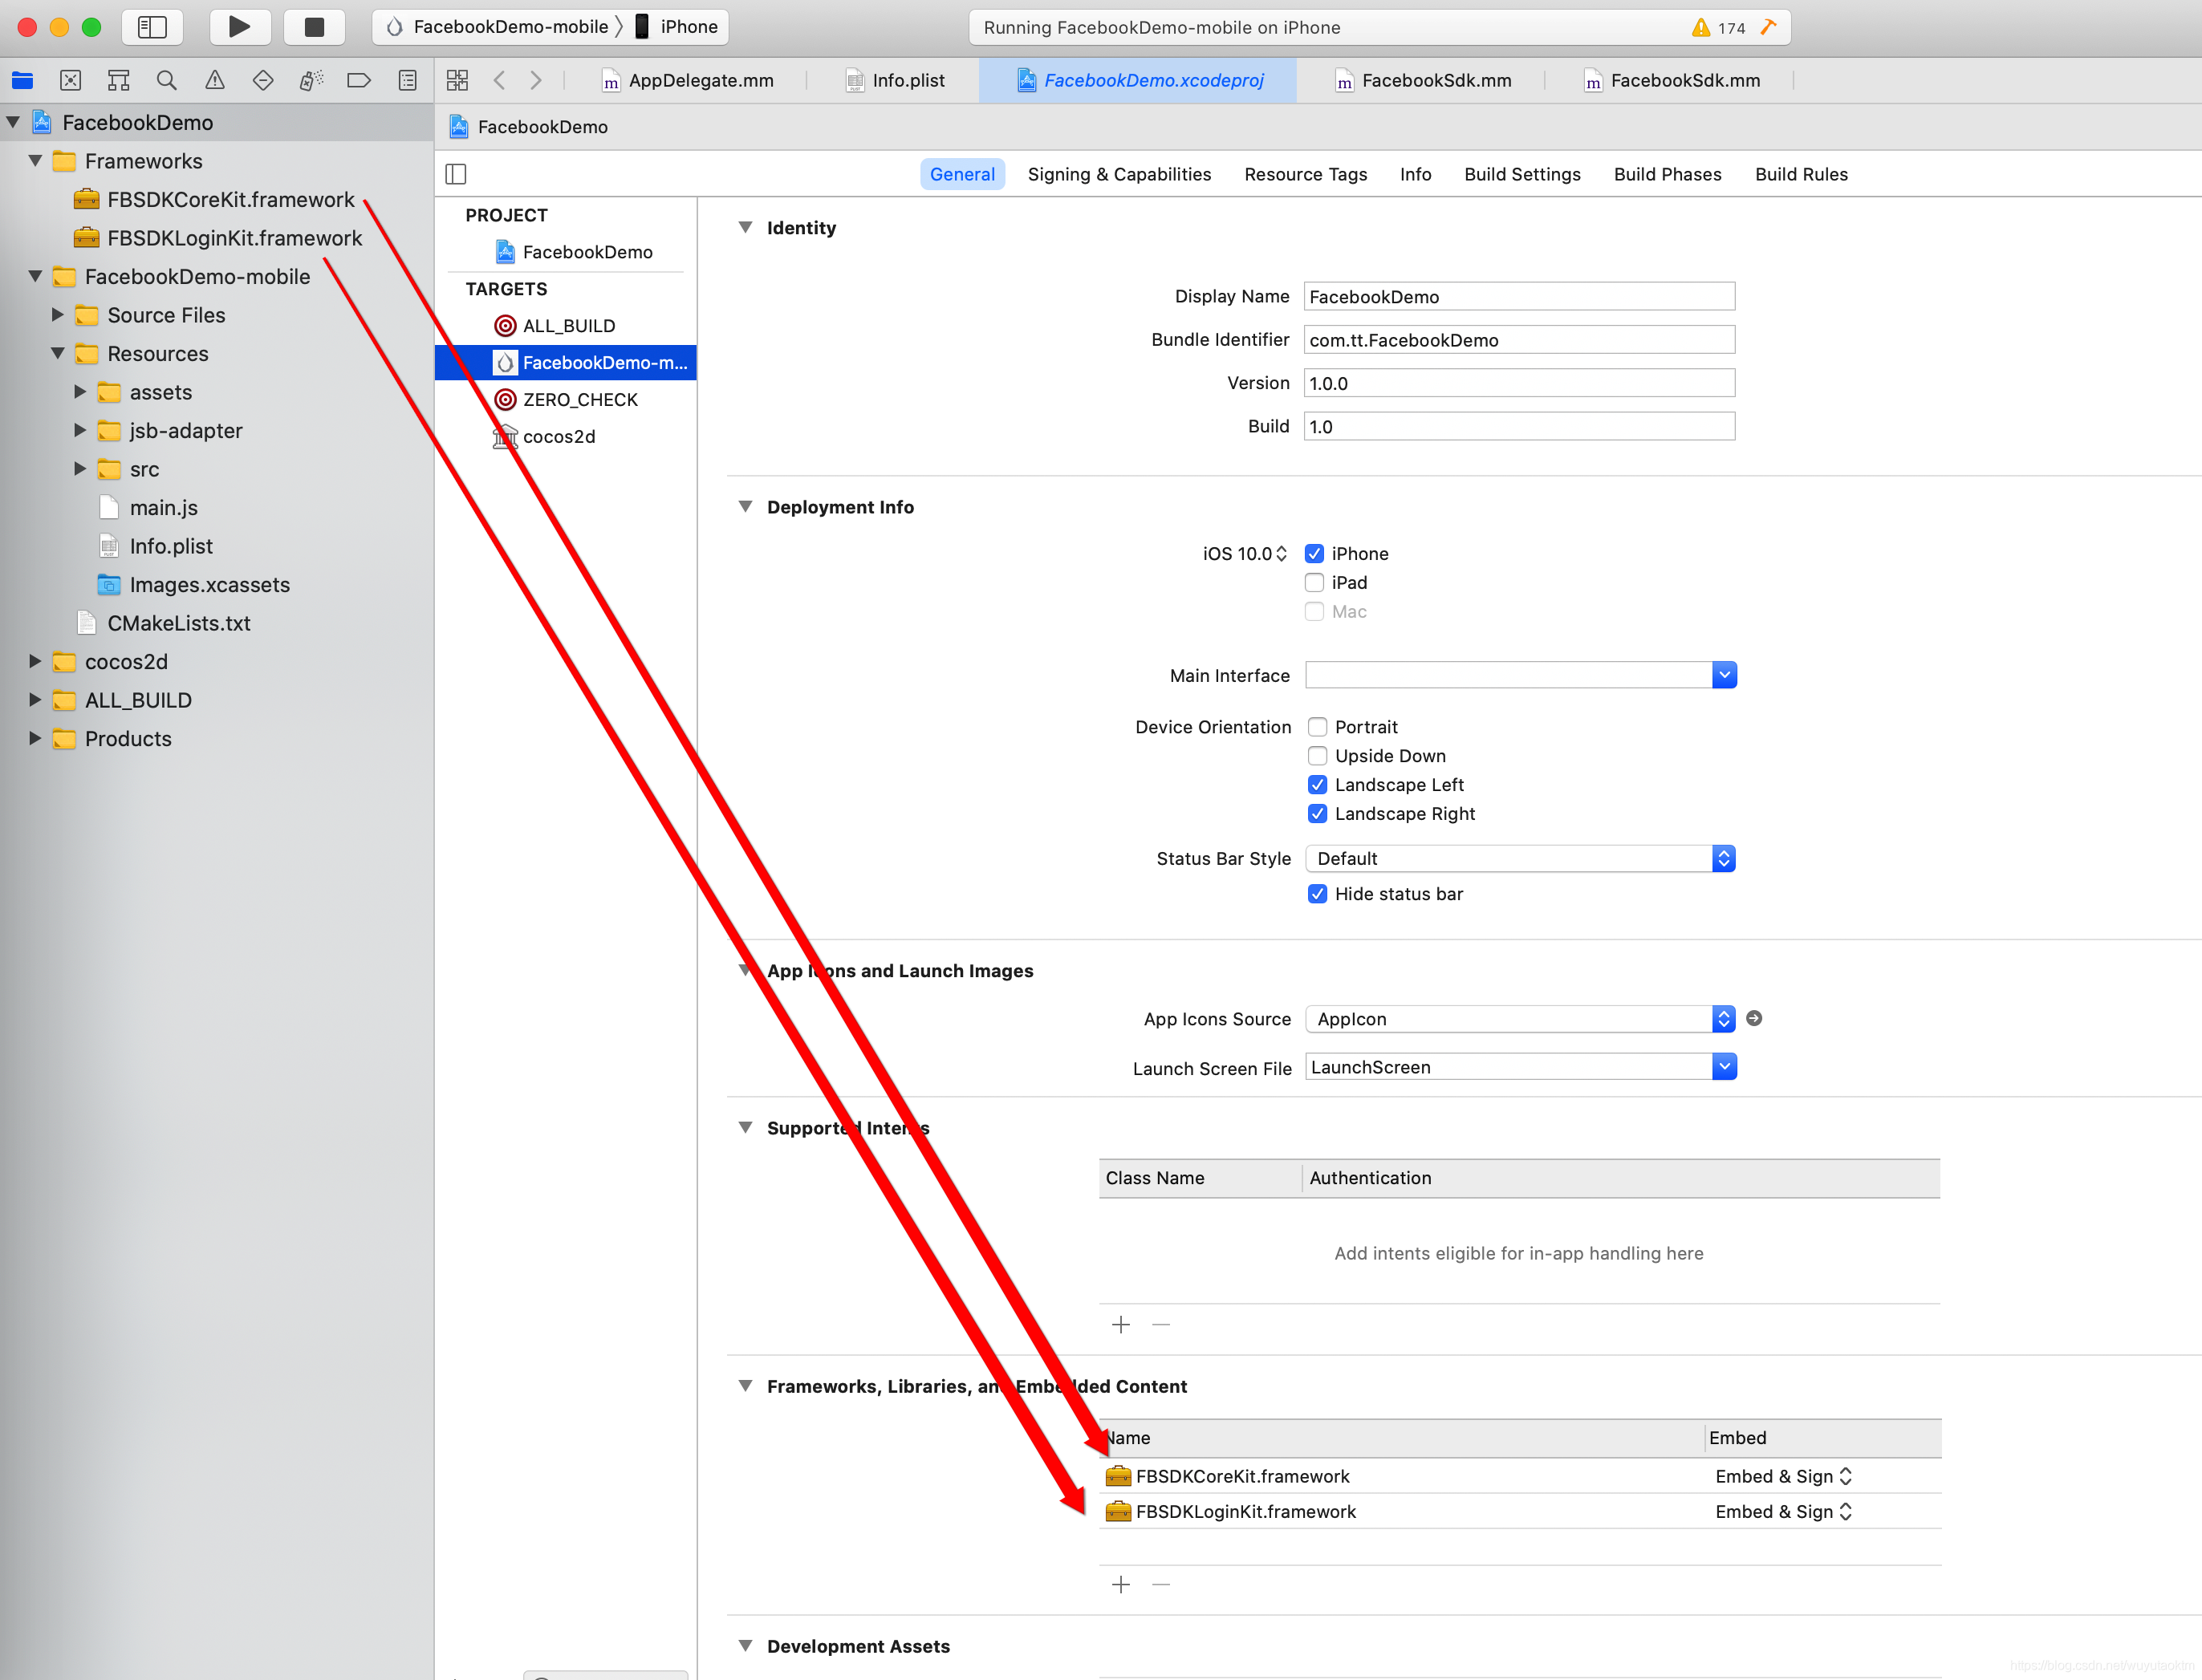The image size is (2202, 1680).
Task: Click the Bundle Identifier field
Action: pos(1519,340)
